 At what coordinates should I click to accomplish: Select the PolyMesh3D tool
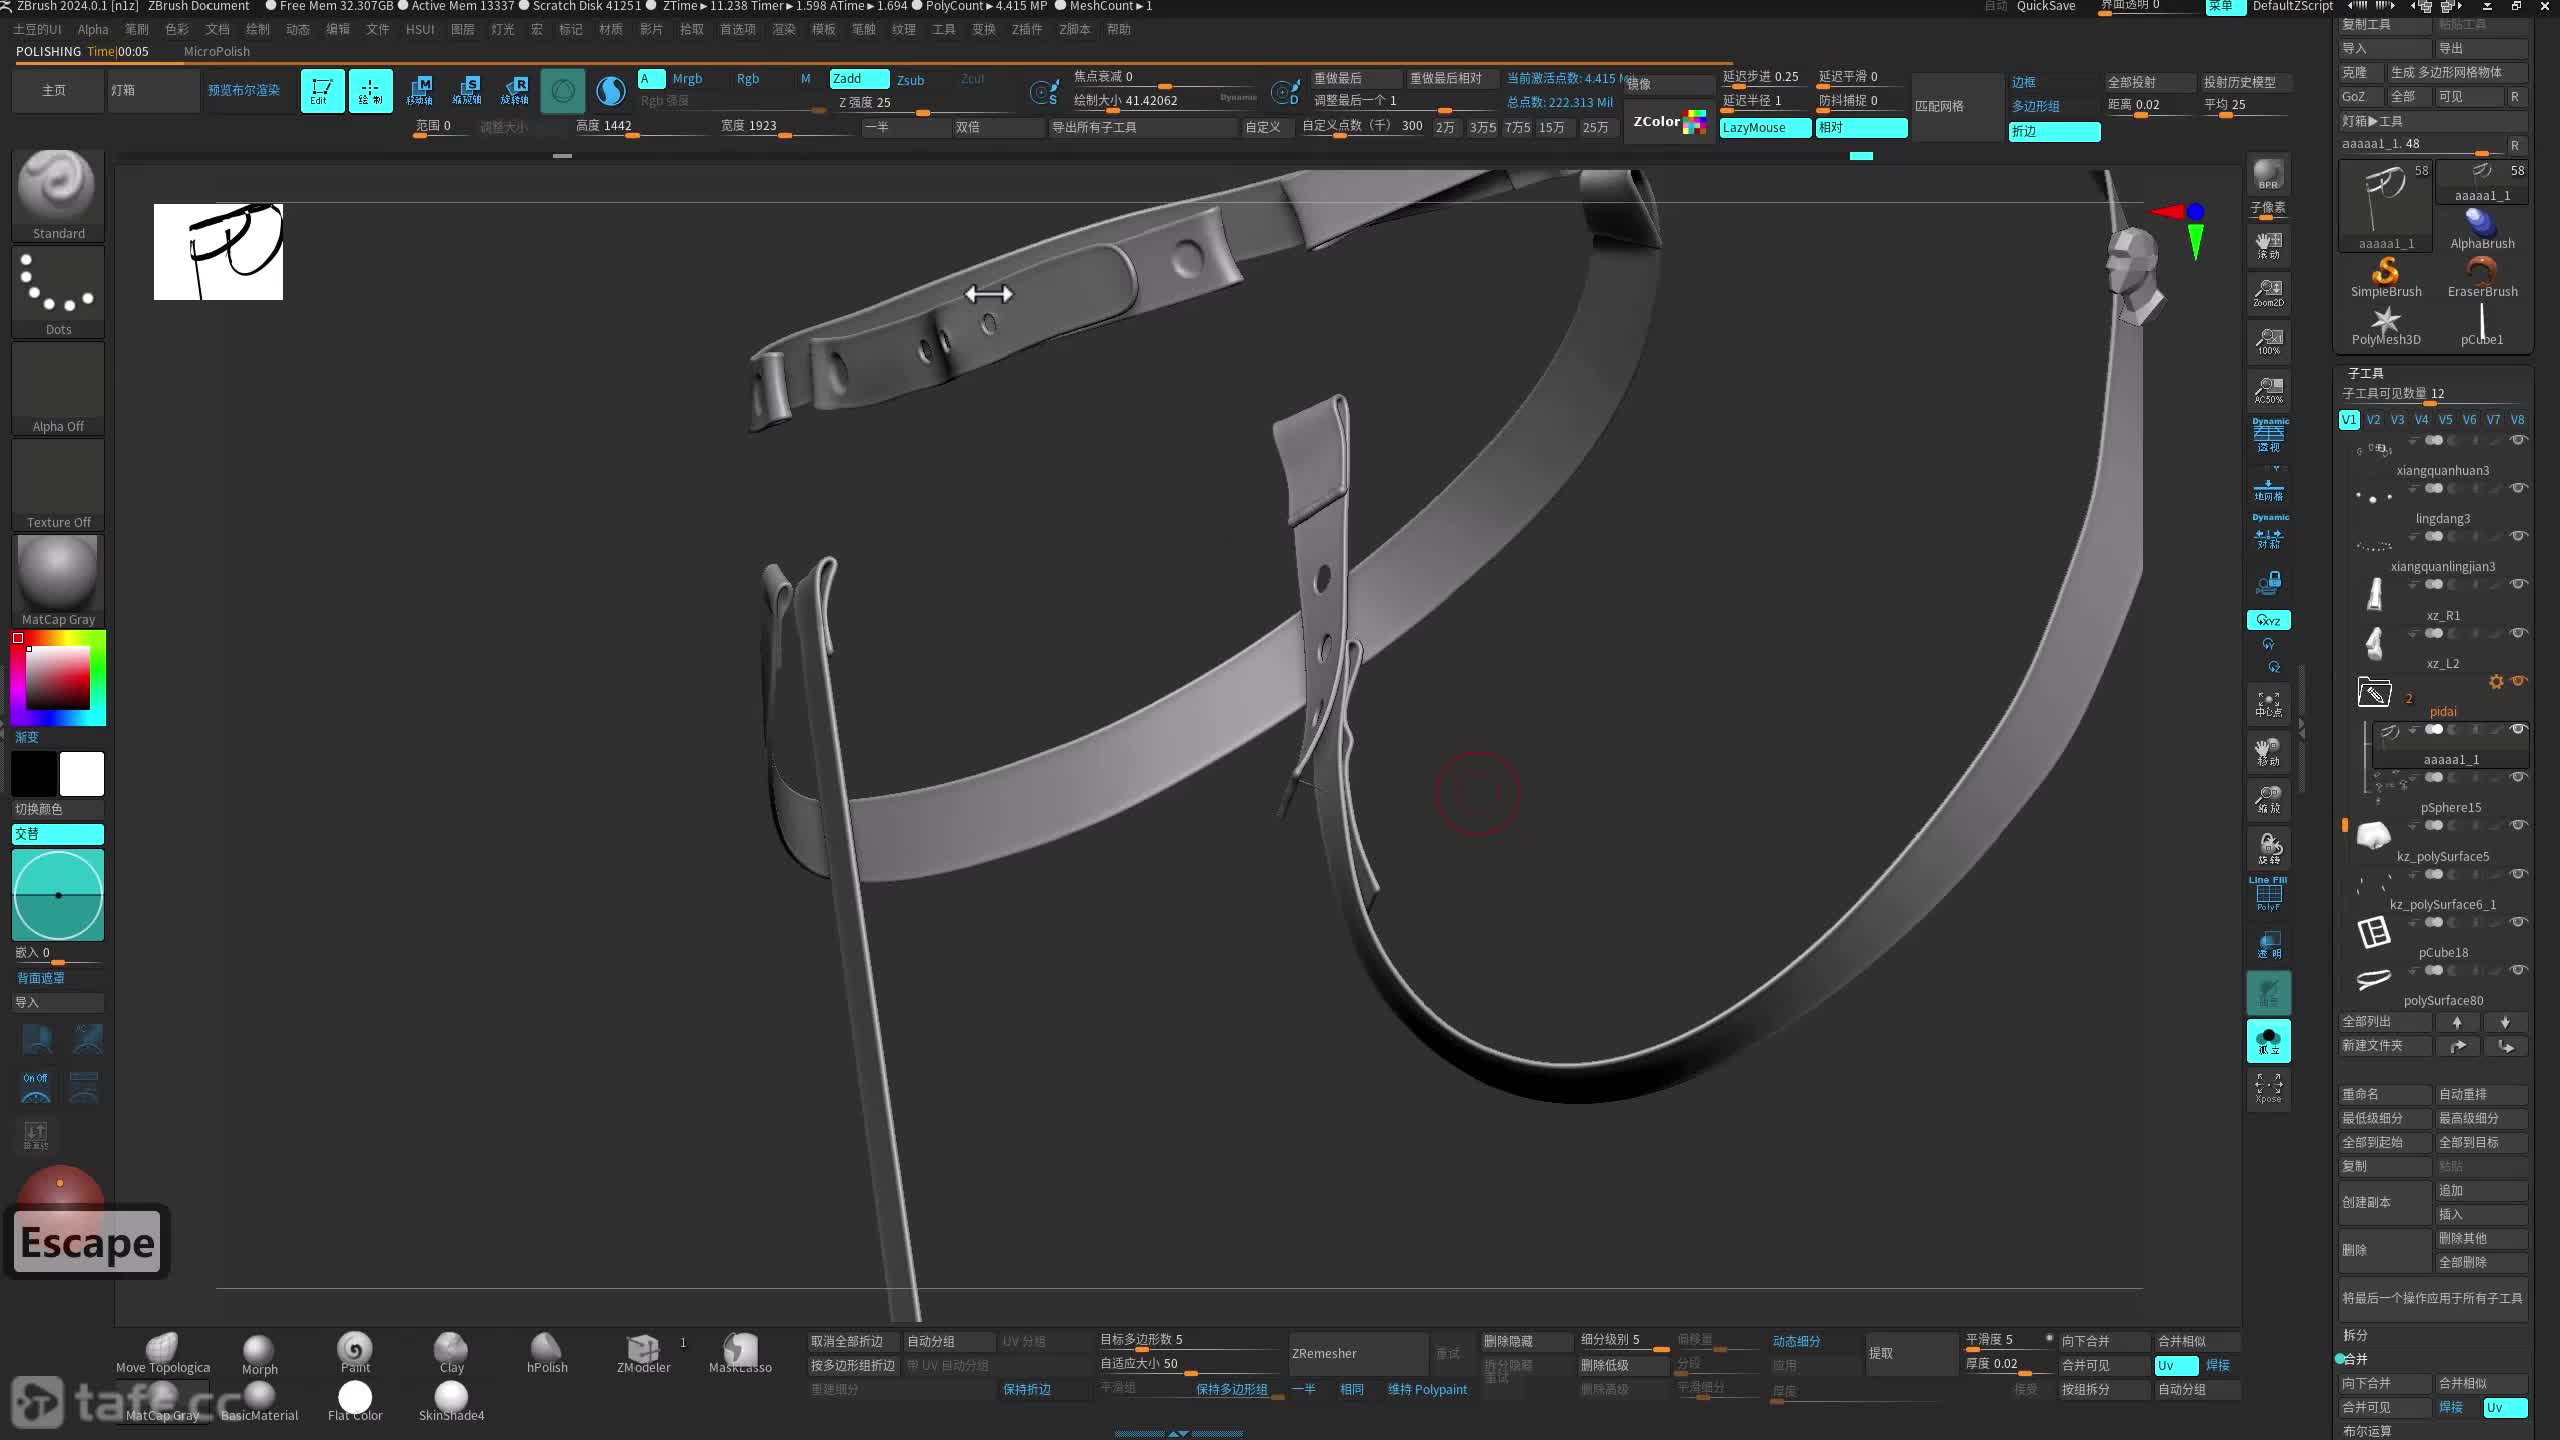click(x=2386, y=326)
